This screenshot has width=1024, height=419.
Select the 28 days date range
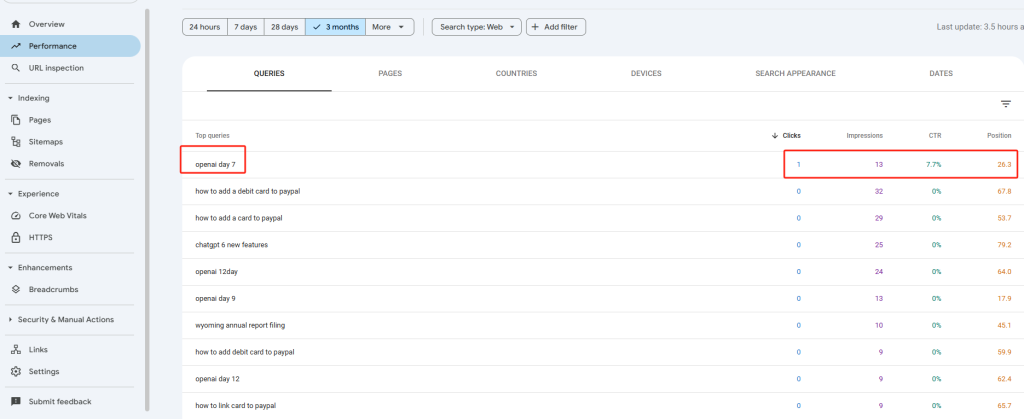(286, 27)
